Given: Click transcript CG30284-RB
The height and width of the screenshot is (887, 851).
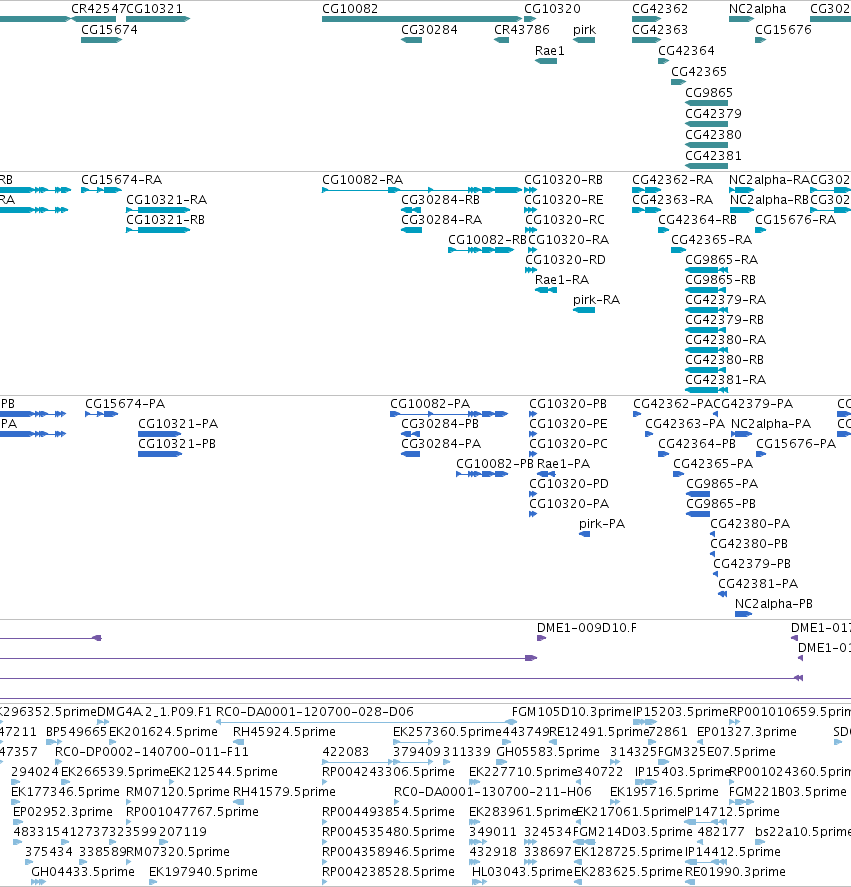Looking at the screenshot, I should tap(411, 210).
